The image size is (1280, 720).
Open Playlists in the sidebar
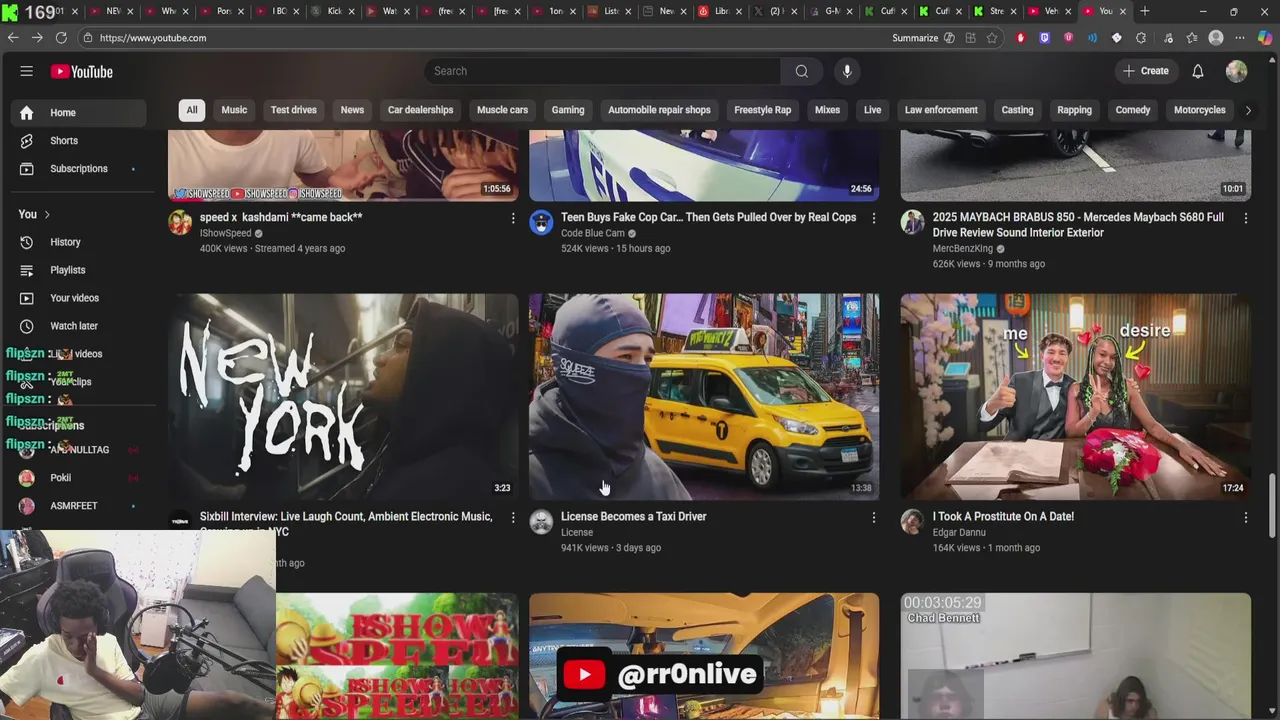coord(78,270)
